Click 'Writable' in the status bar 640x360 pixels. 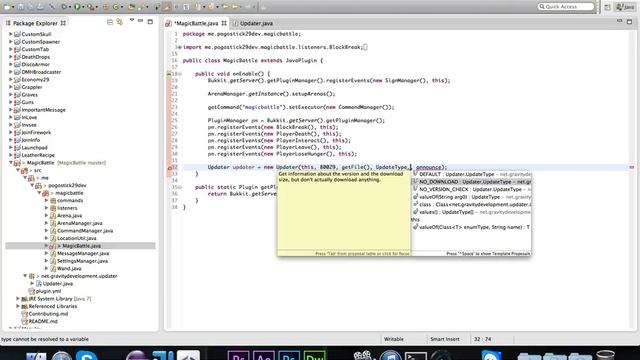point(393,339)
